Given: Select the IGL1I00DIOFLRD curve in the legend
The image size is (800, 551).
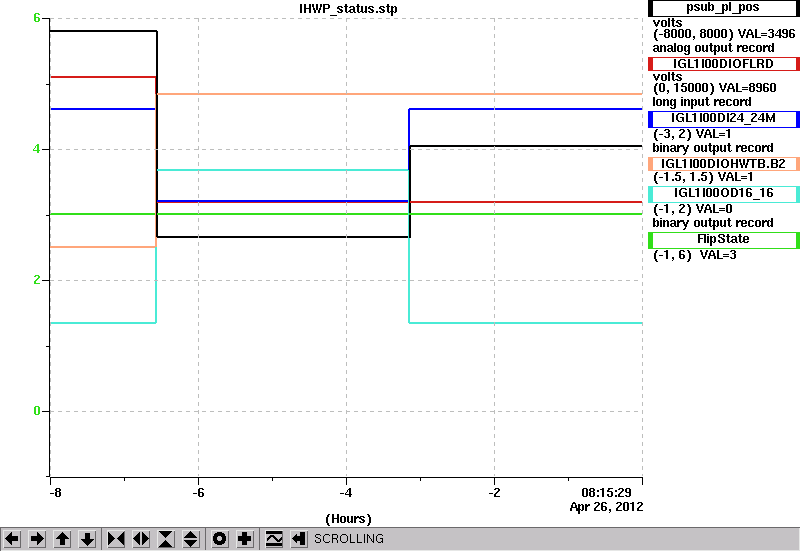Looking at the screenshot, I should click(723, 64).
